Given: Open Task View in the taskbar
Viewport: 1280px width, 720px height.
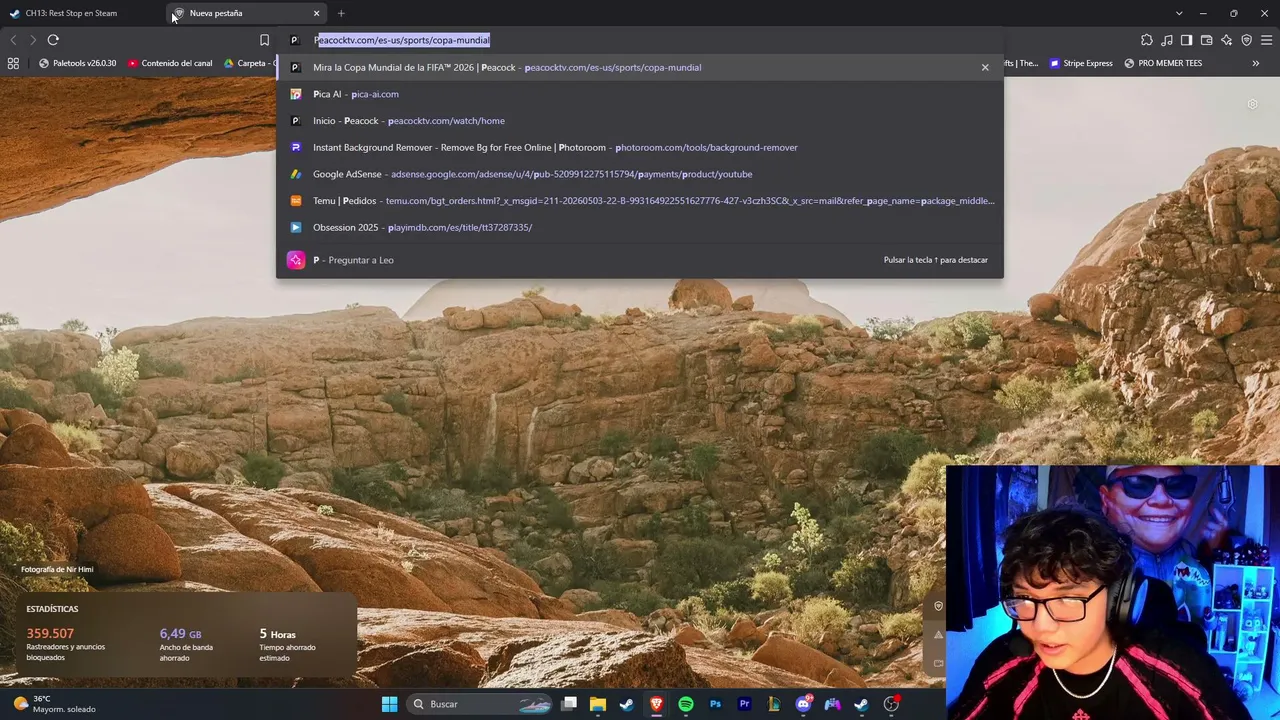Looking at the screenshot, I should (x=569, y=704).
